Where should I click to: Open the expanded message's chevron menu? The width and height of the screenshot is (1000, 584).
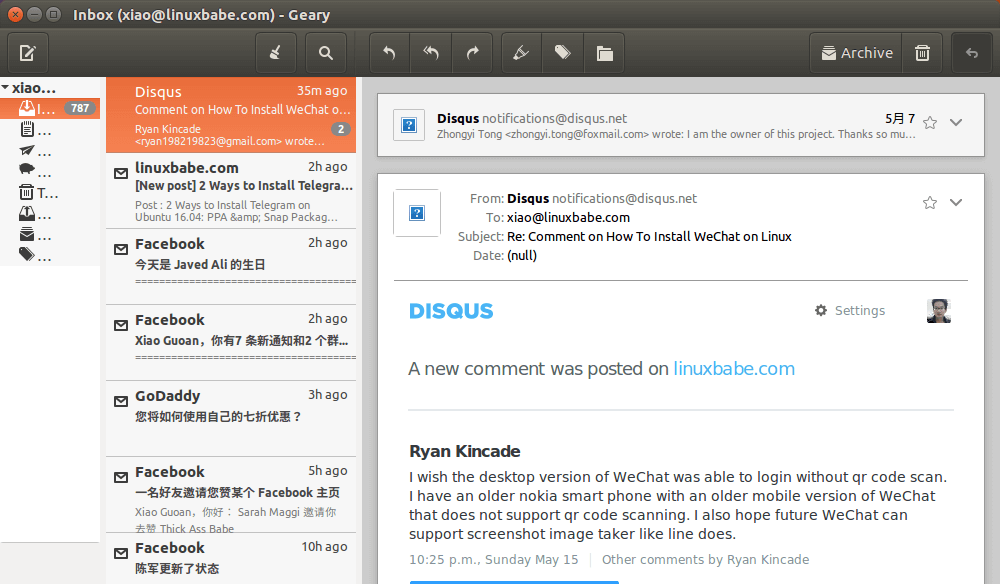pyautogui.click(x=956, y=203)
